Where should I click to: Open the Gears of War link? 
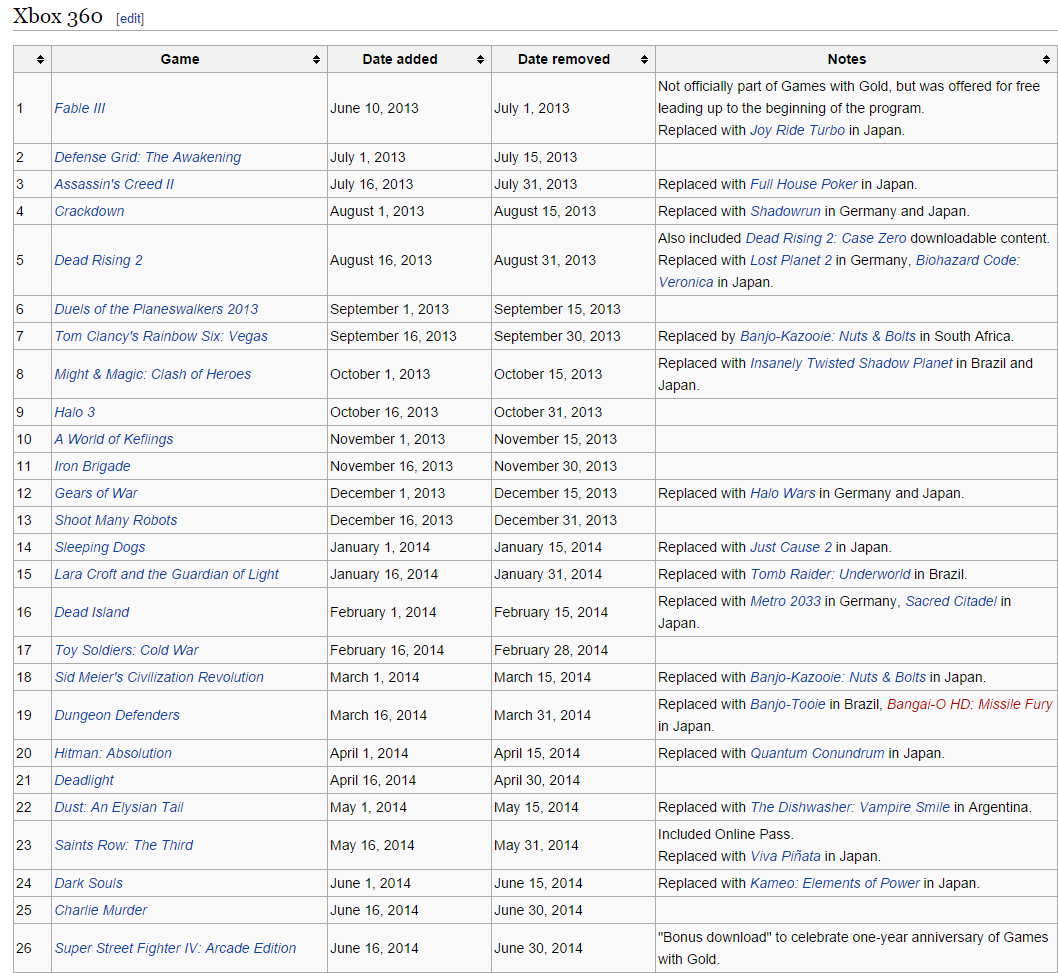point(96,493)
